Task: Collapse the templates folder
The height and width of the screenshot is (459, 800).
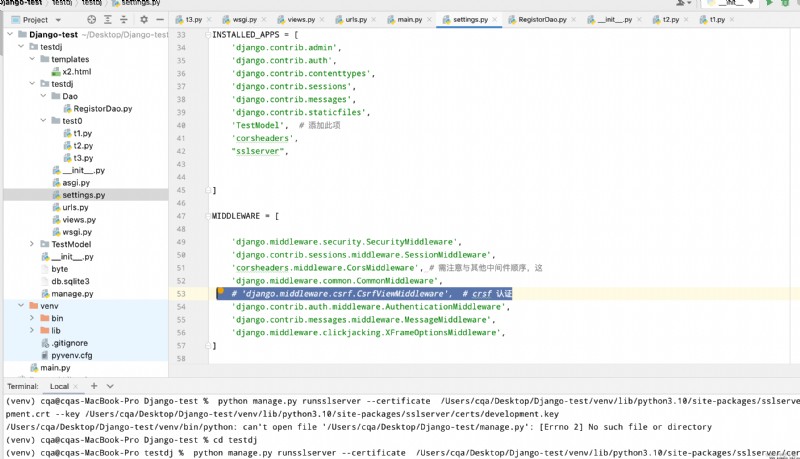Action: tap(32, 59)
